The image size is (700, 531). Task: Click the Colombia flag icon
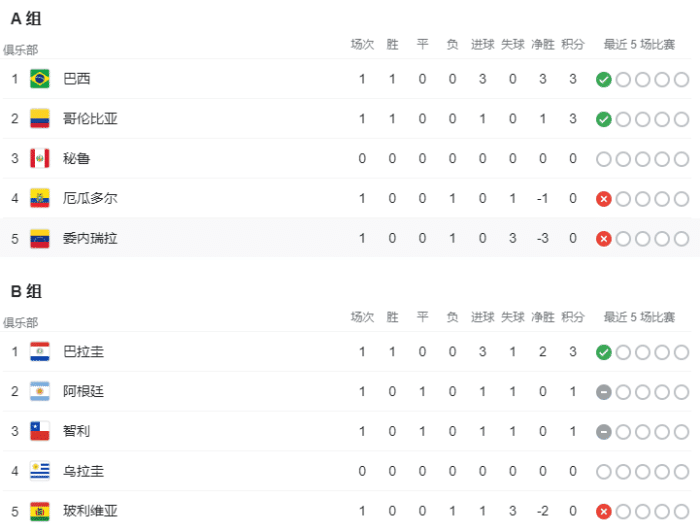tap(40, 119)
